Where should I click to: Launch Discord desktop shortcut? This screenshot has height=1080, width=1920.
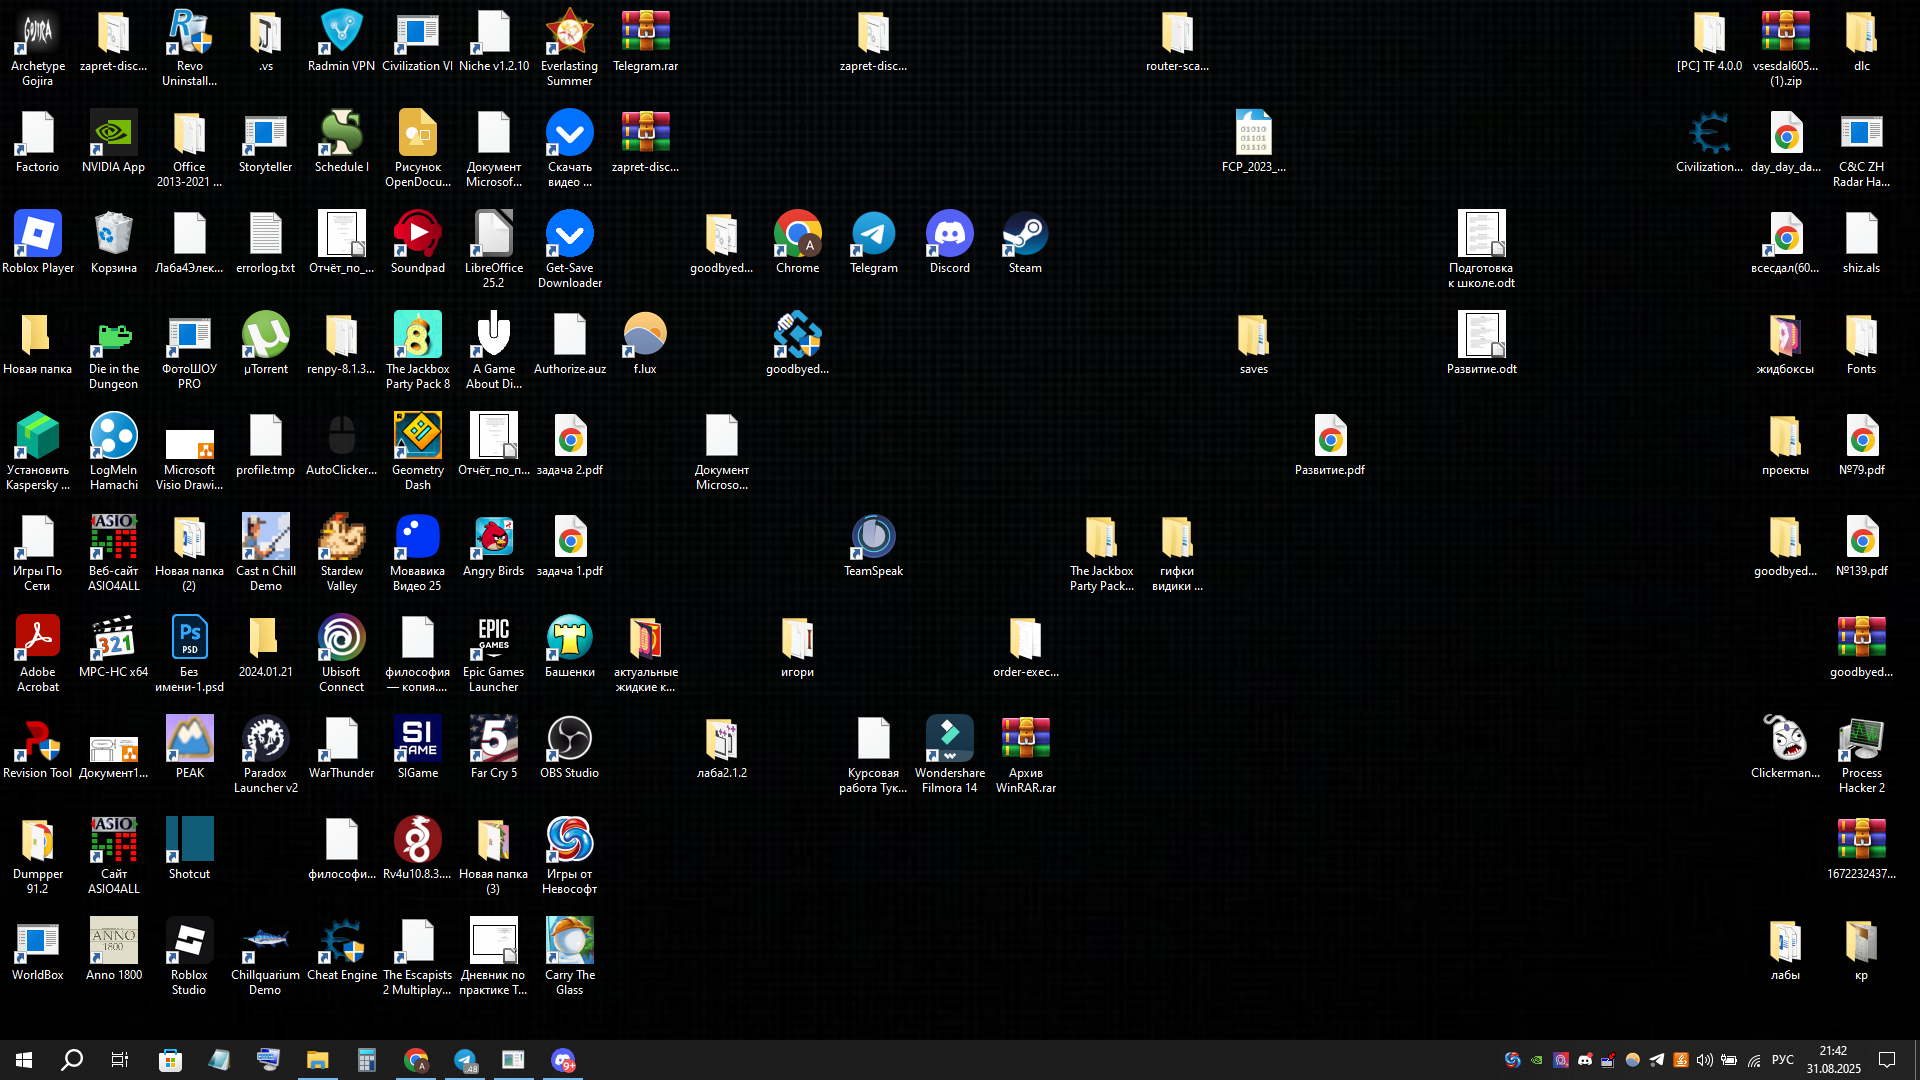950,243
